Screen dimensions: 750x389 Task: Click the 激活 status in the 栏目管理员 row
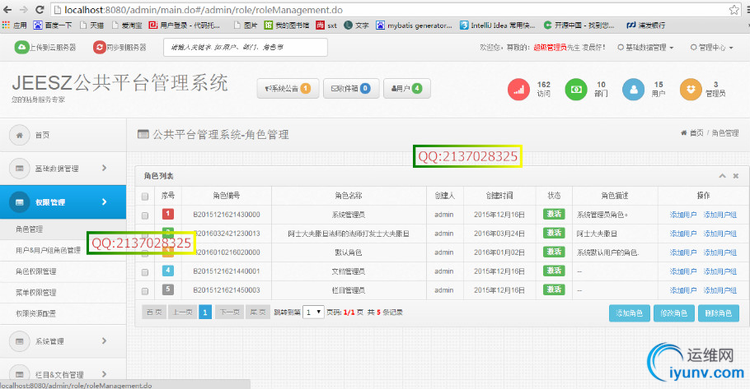[554, 290]
